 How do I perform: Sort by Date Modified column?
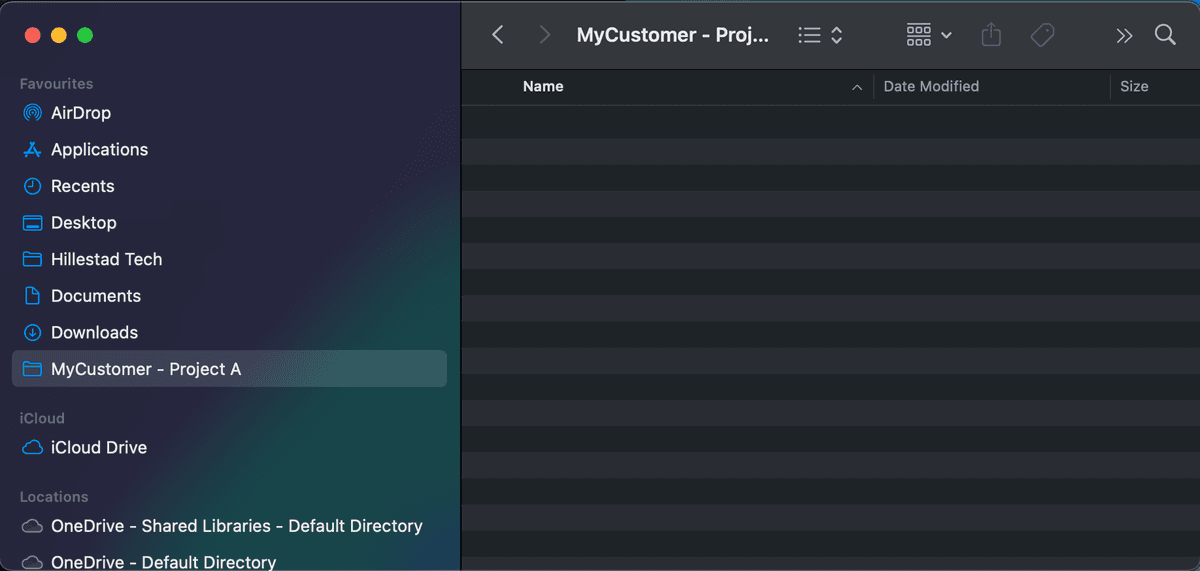(x=931, y=87)
